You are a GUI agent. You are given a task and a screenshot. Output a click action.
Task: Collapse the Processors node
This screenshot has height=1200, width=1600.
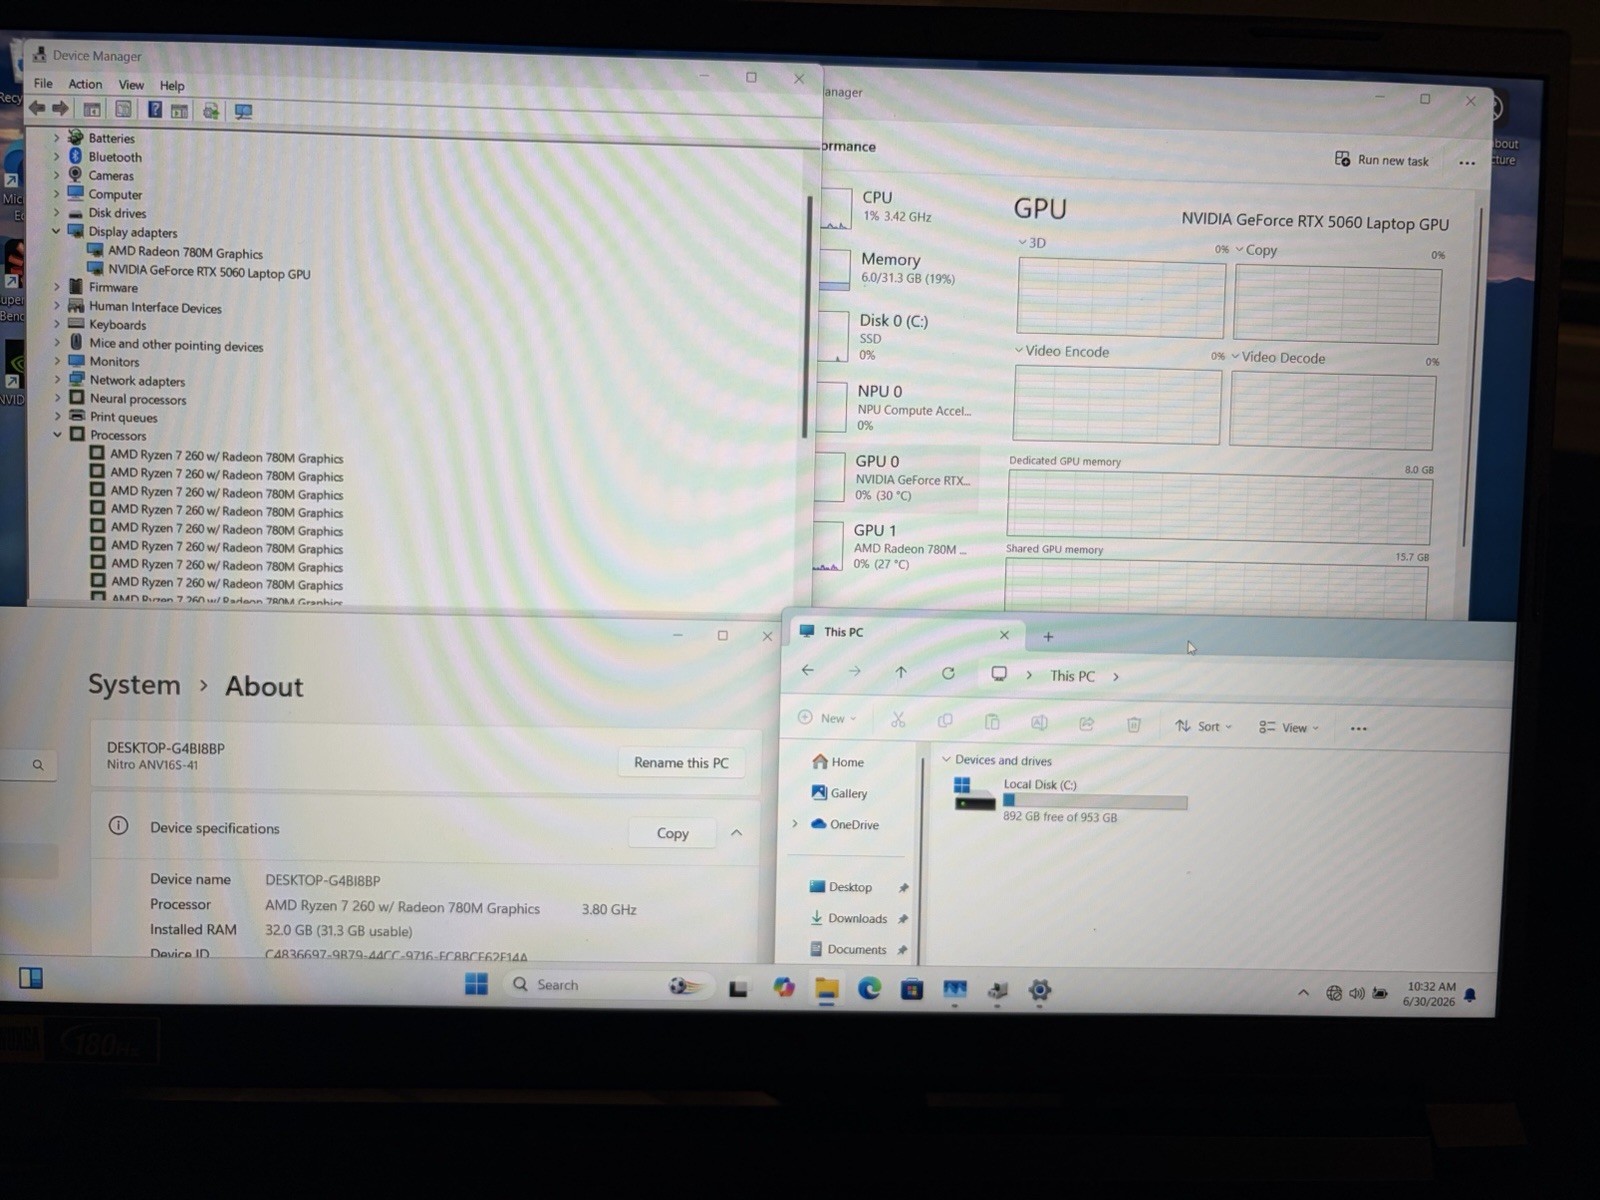[57, 435]
